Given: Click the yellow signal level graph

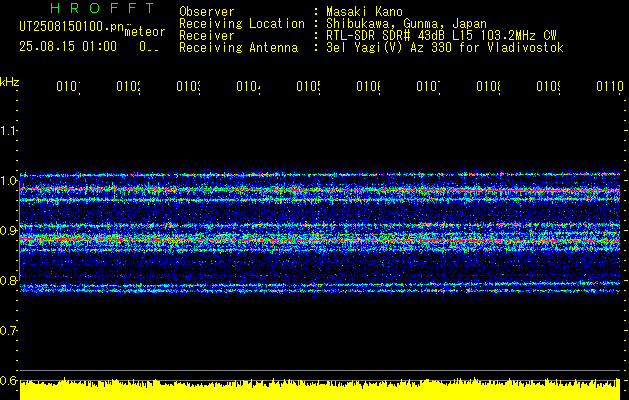Looking at the screenshot, I should (x=320, y=389).
